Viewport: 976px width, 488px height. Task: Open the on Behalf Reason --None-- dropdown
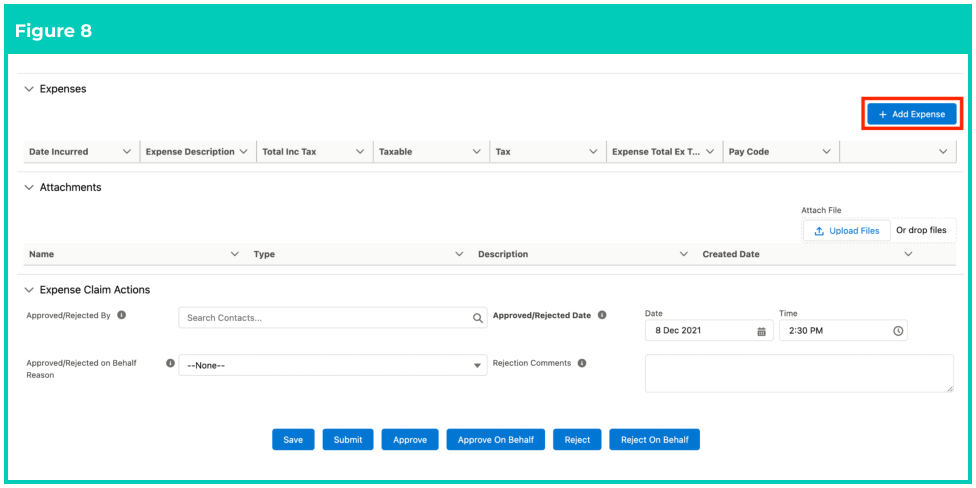pyautogui.click(x=333, y=365)
